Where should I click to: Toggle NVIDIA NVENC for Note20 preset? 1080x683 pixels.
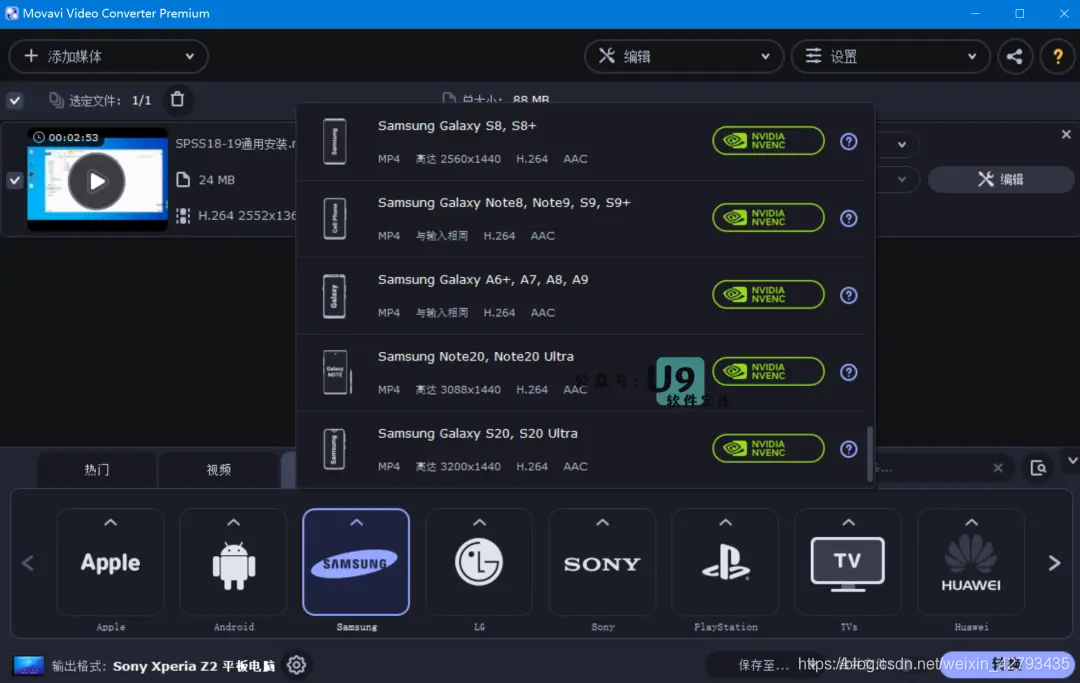768,372
